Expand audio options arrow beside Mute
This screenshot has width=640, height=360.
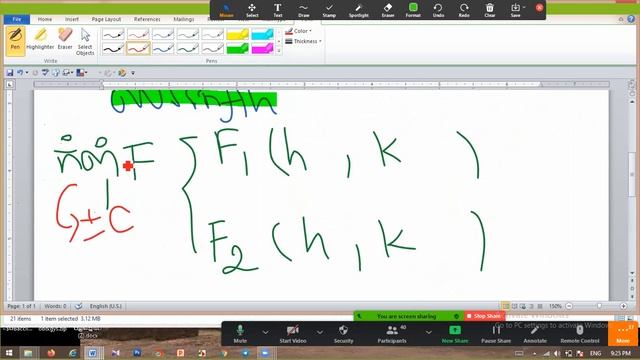pos(265,332)
